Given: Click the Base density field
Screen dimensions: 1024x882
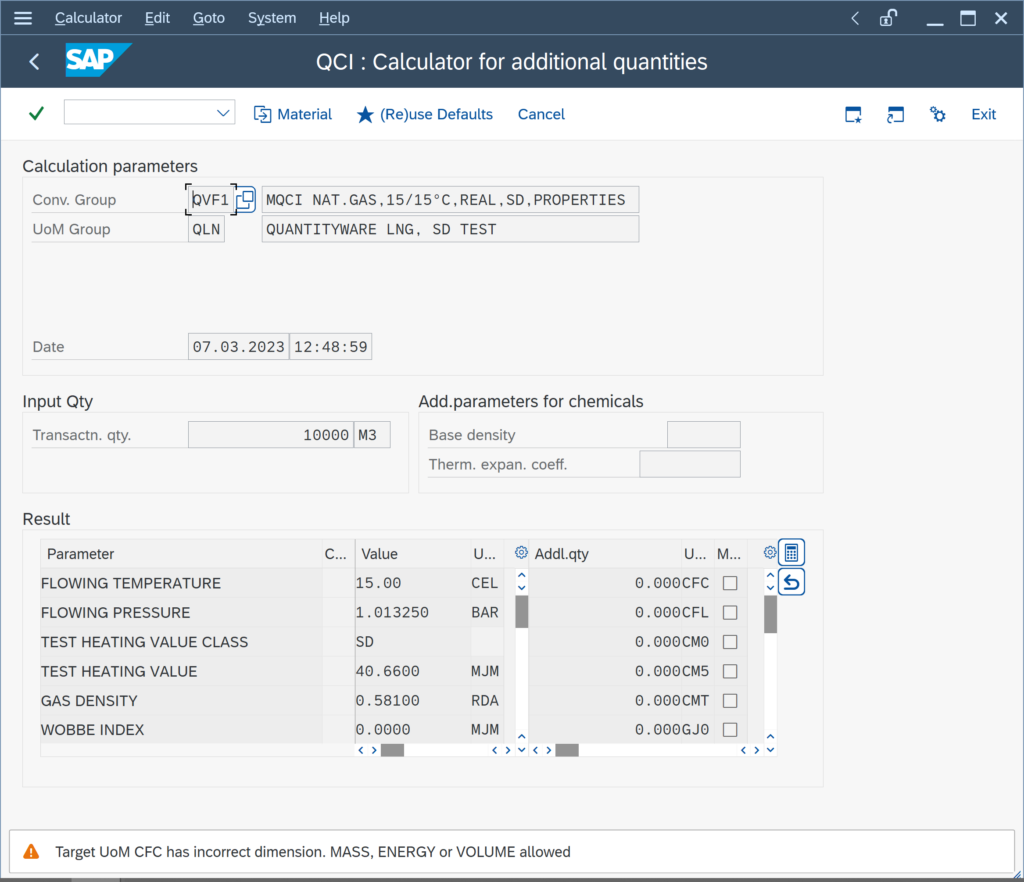Looking at the screenshot, I should [x=704, y=435].
